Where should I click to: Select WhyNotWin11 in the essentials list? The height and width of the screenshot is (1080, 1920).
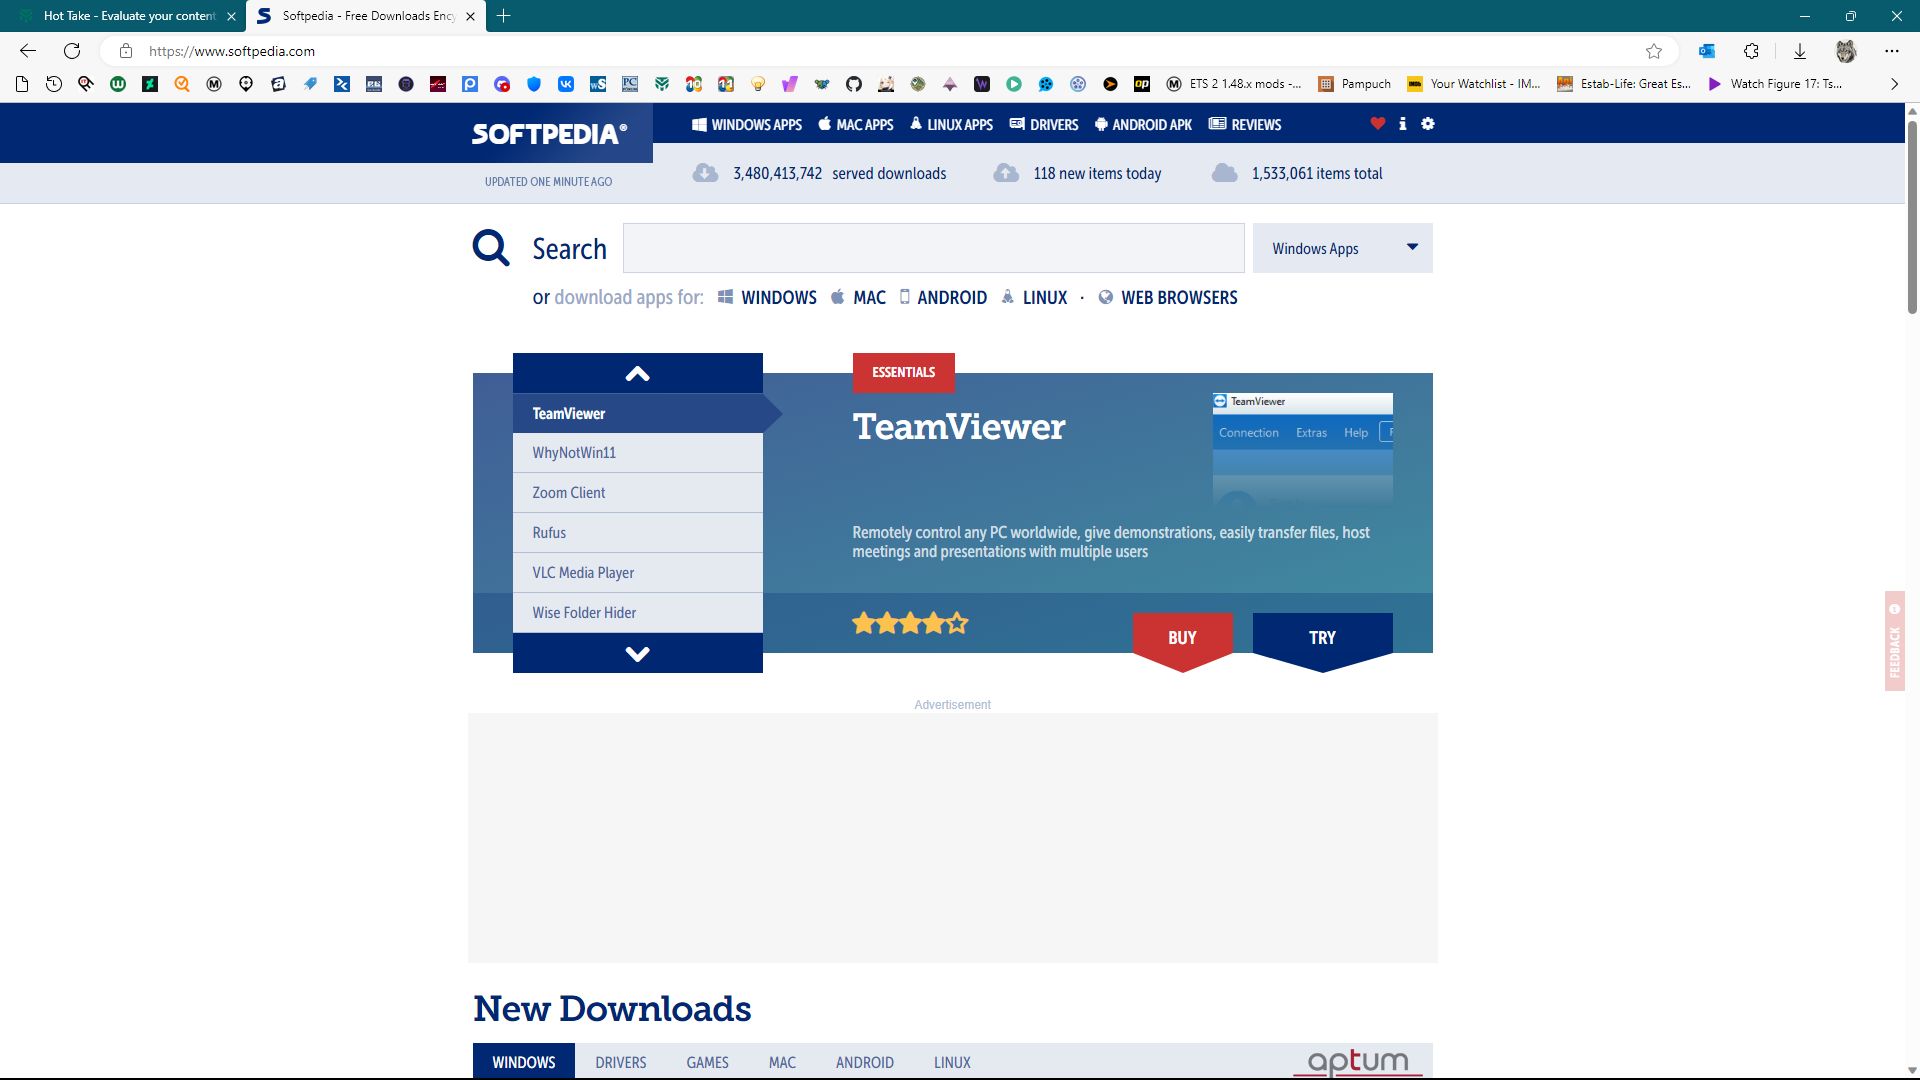(638, 453)
